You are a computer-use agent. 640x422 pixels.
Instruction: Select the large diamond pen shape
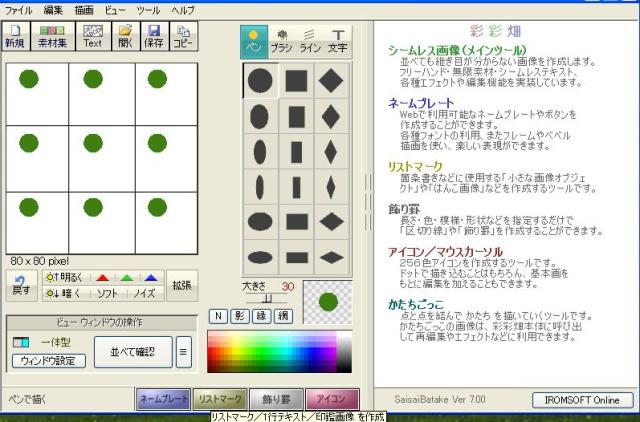(x=331, y=81)
